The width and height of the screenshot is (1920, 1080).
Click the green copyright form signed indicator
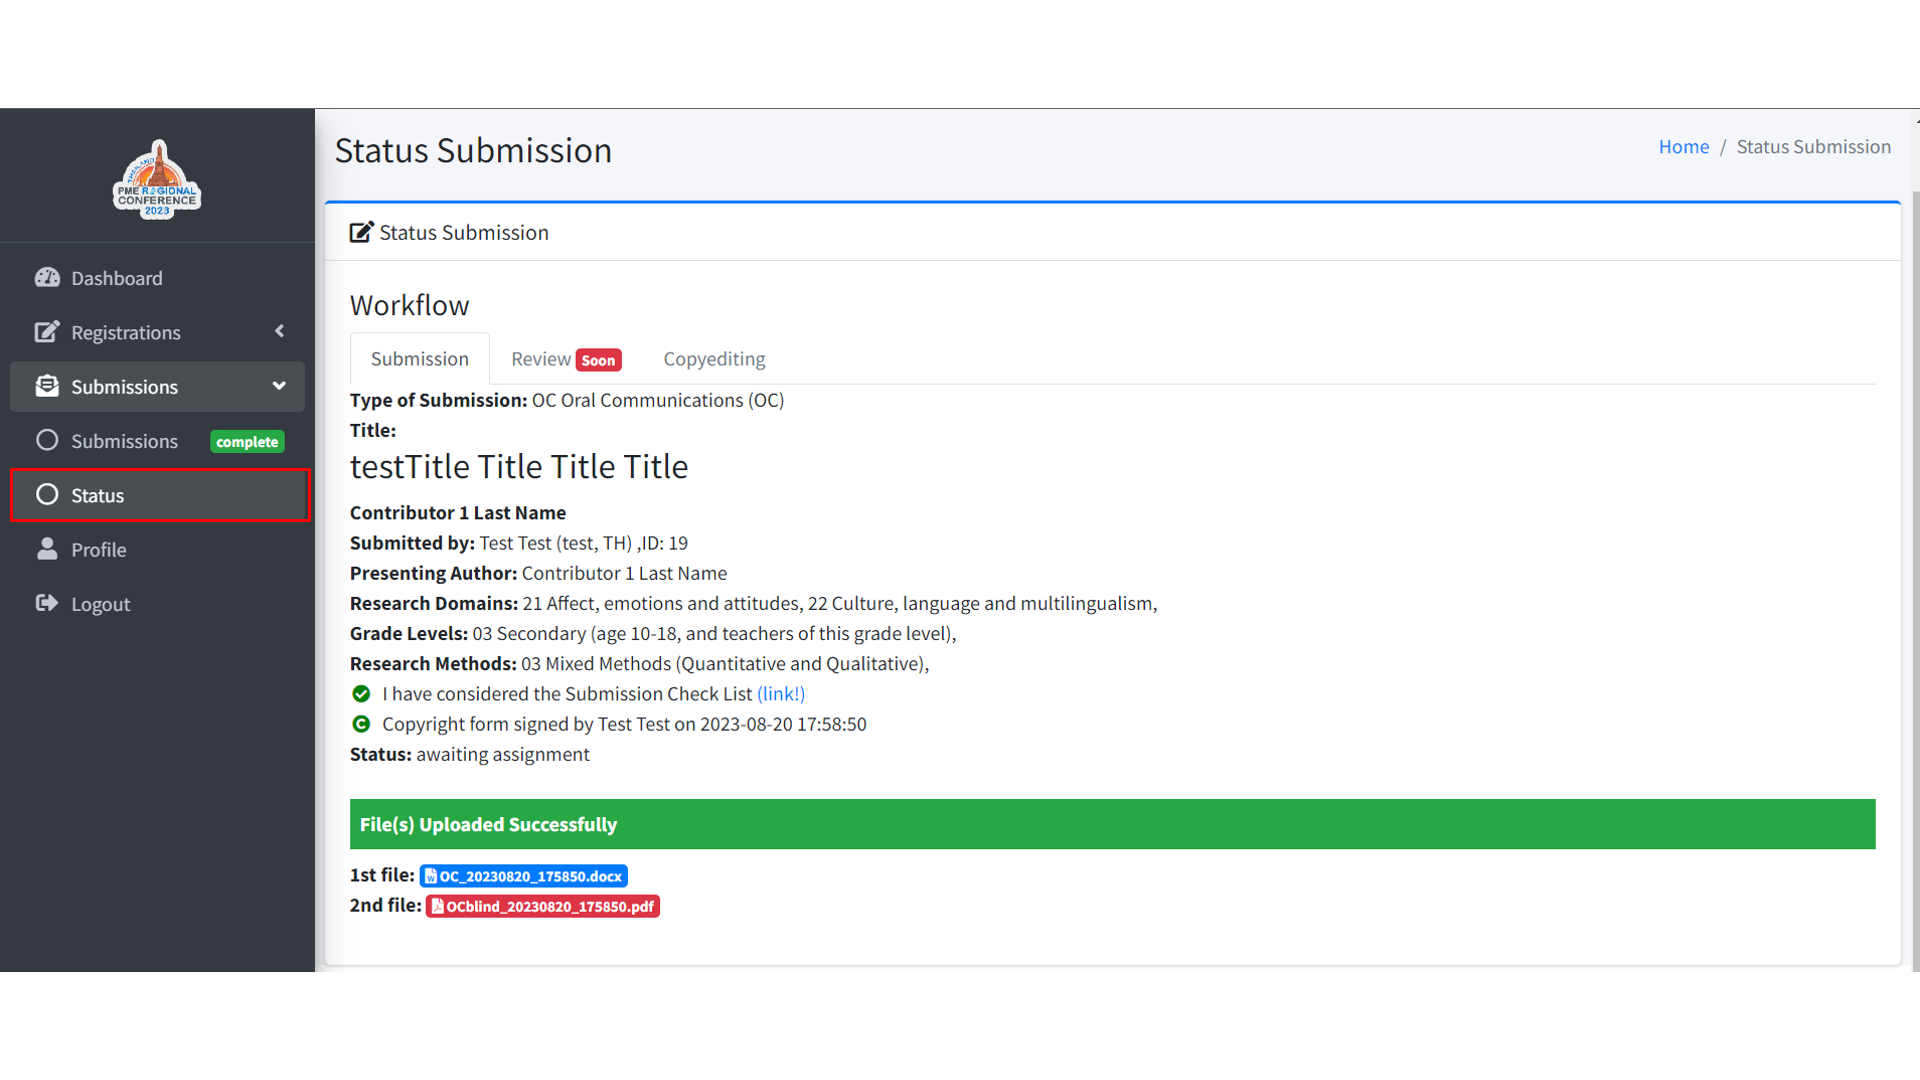361,724
